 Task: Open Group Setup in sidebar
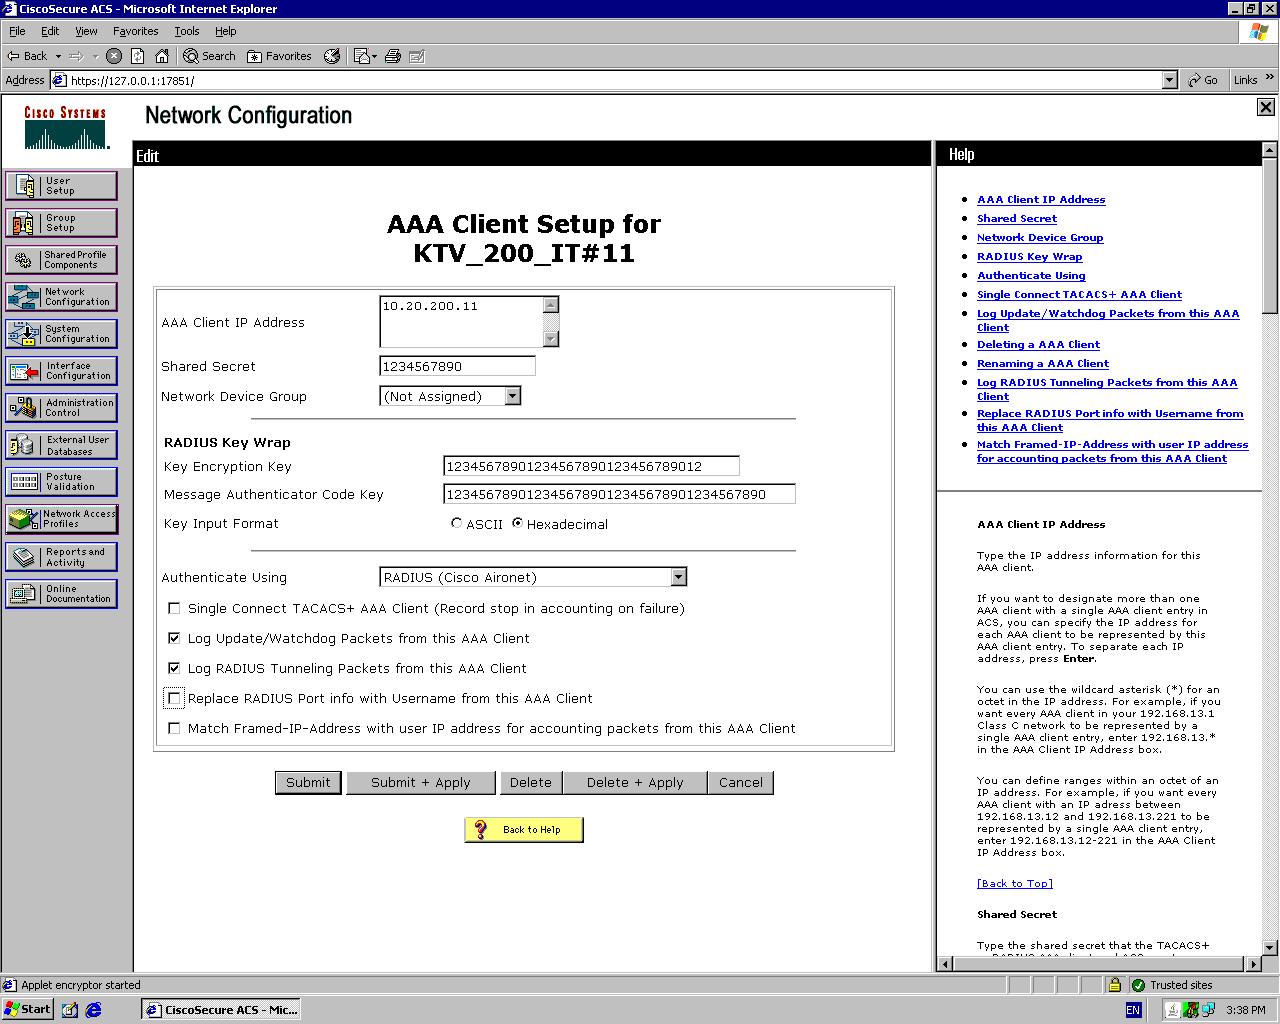(x=61, y=223)
